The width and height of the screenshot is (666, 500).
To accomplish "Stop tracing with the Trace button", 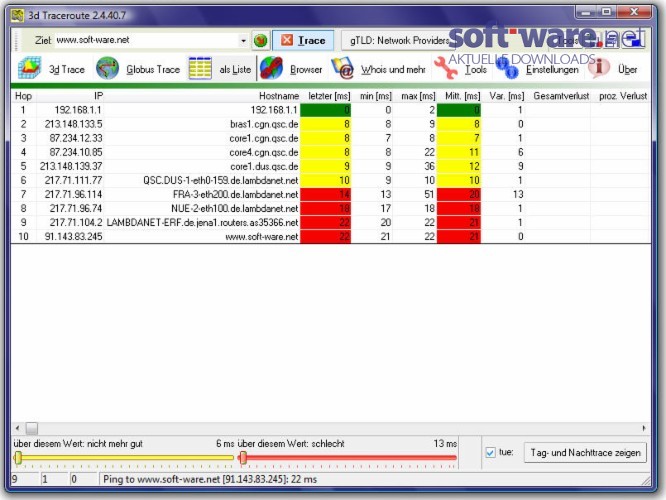I will pyautogui.click(x=303, y=40).
